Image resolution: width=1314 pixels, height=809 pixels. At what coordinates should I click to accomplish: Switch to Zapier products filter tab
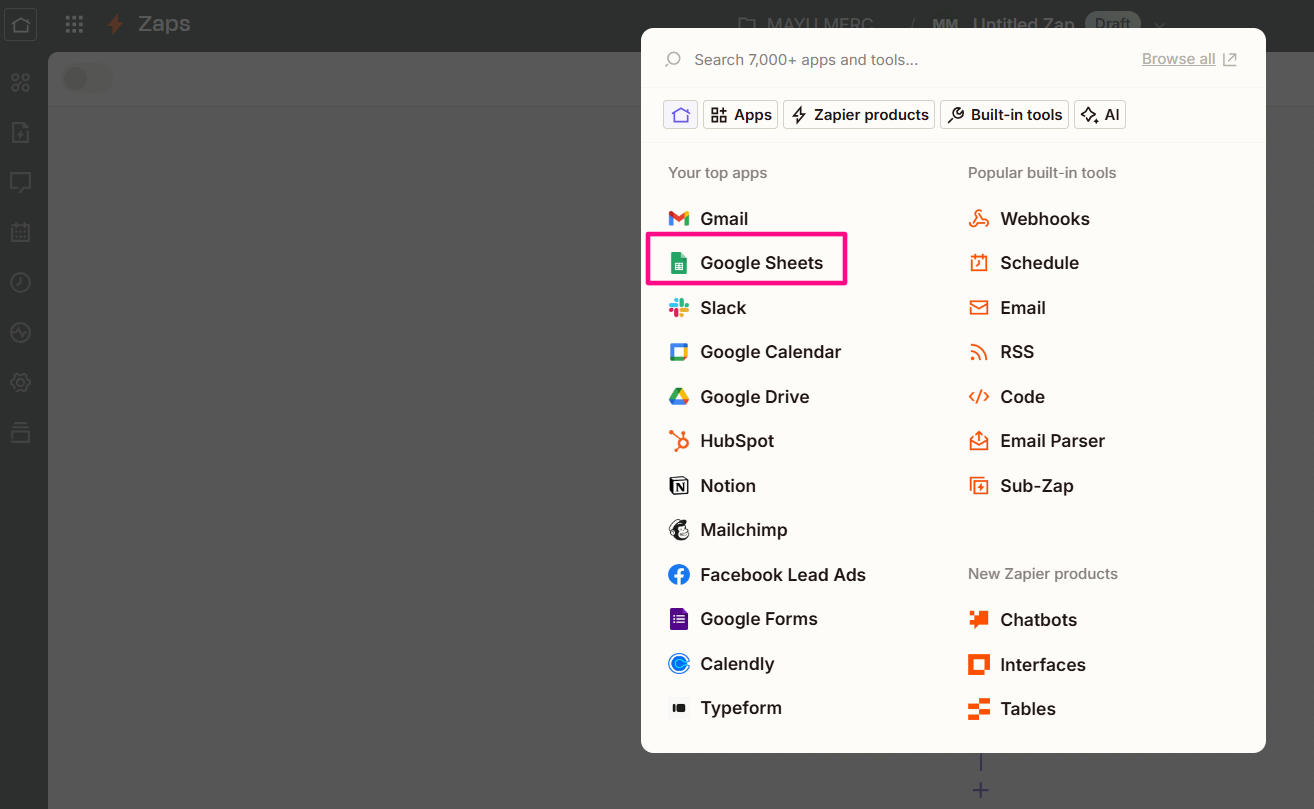pos(859,115)
